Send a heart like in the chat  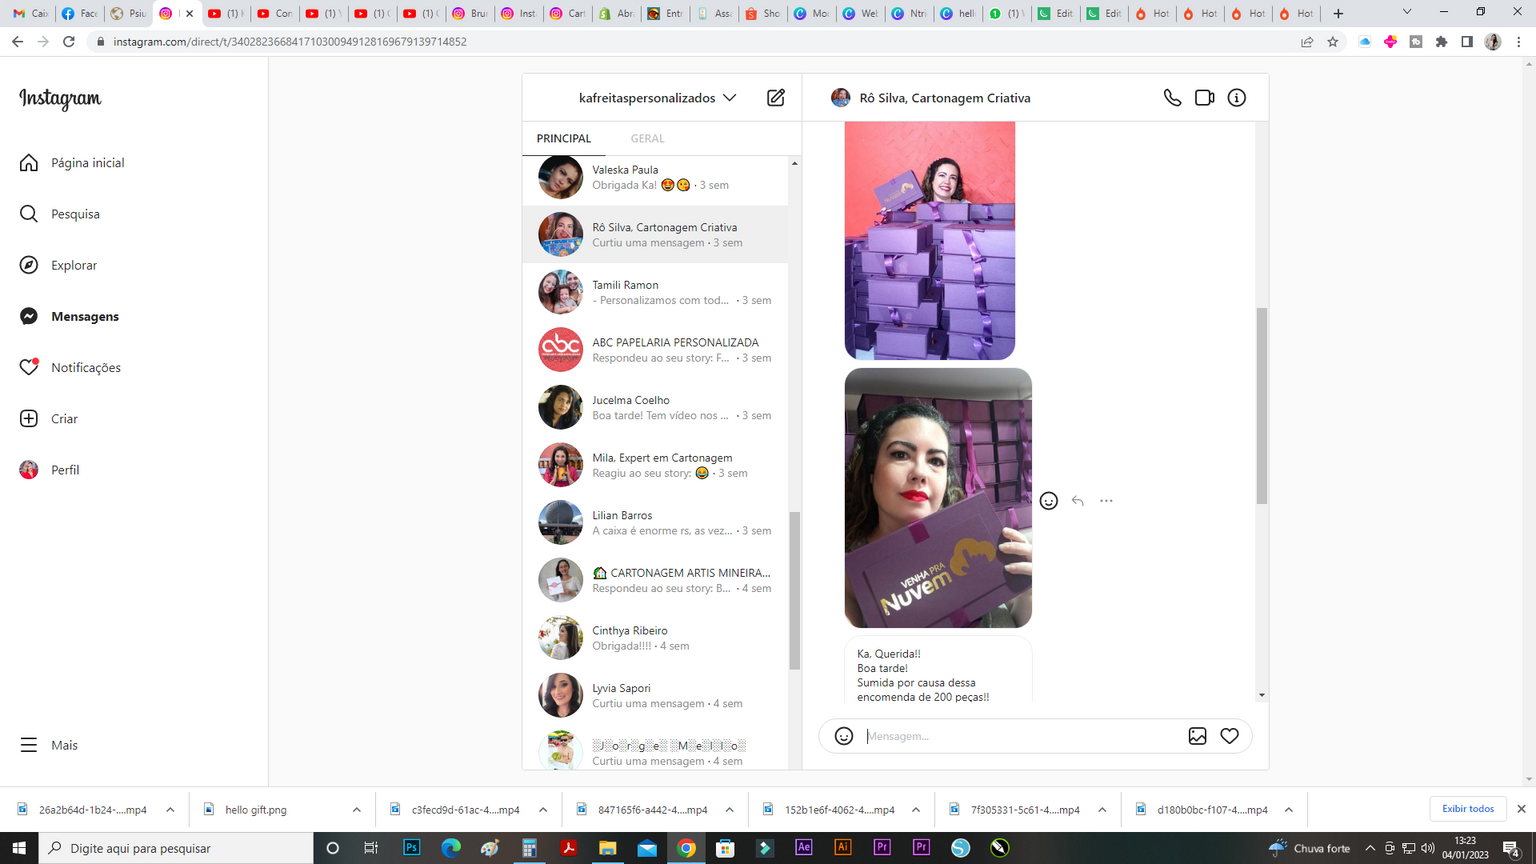coord(1229,736)
